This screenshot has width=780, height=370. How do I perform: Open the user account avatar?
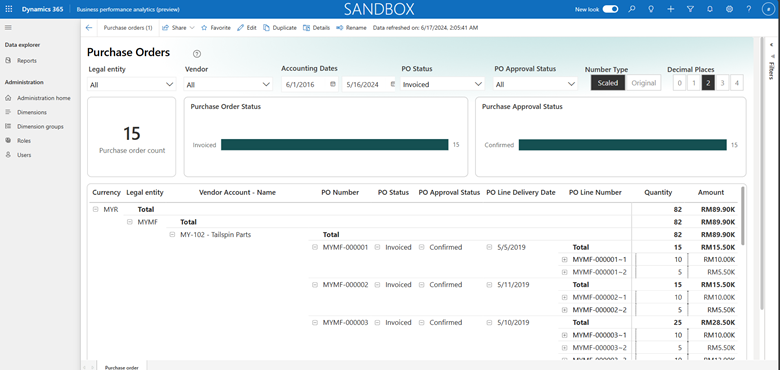tap(768, 9)
